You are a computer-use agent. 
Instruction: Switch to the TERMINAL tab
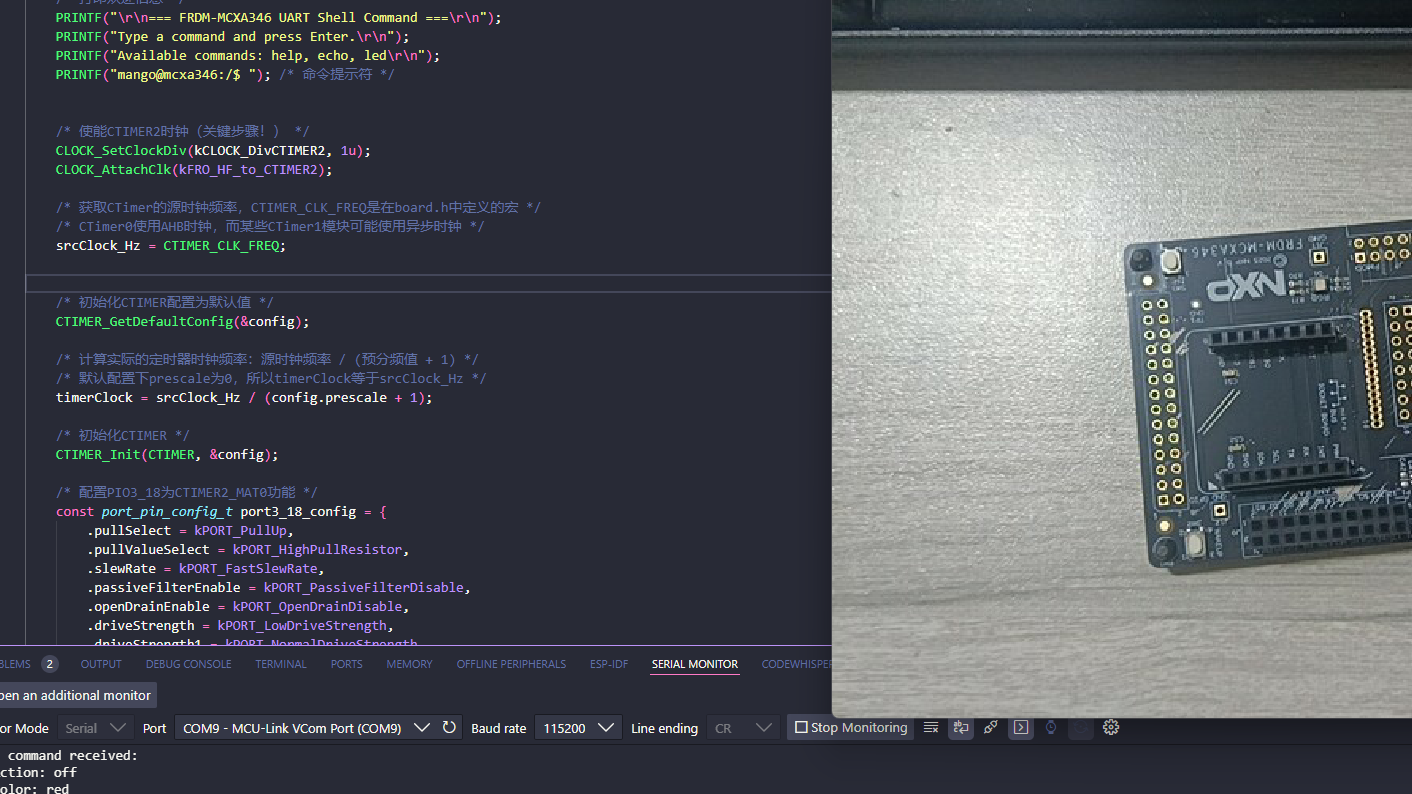[x=280, y=664]
